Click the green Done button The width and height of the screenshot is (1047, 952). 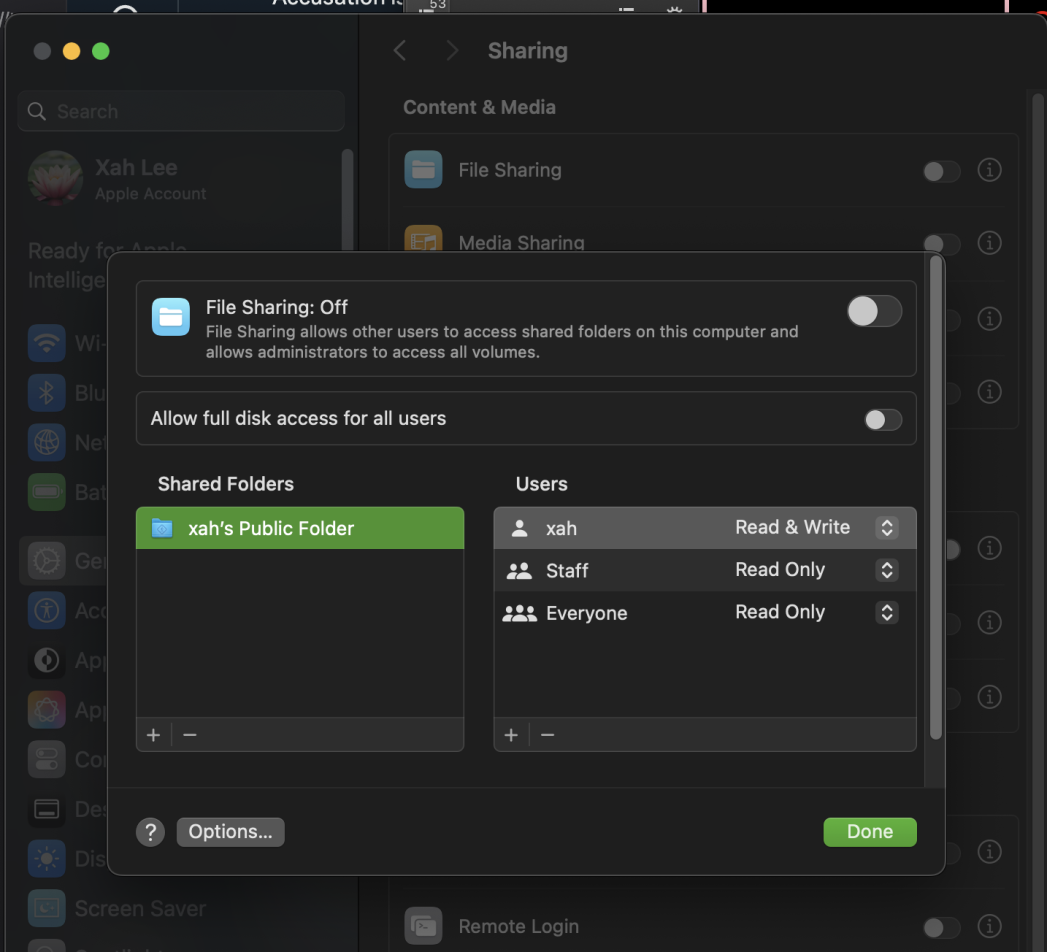[869, 832]
